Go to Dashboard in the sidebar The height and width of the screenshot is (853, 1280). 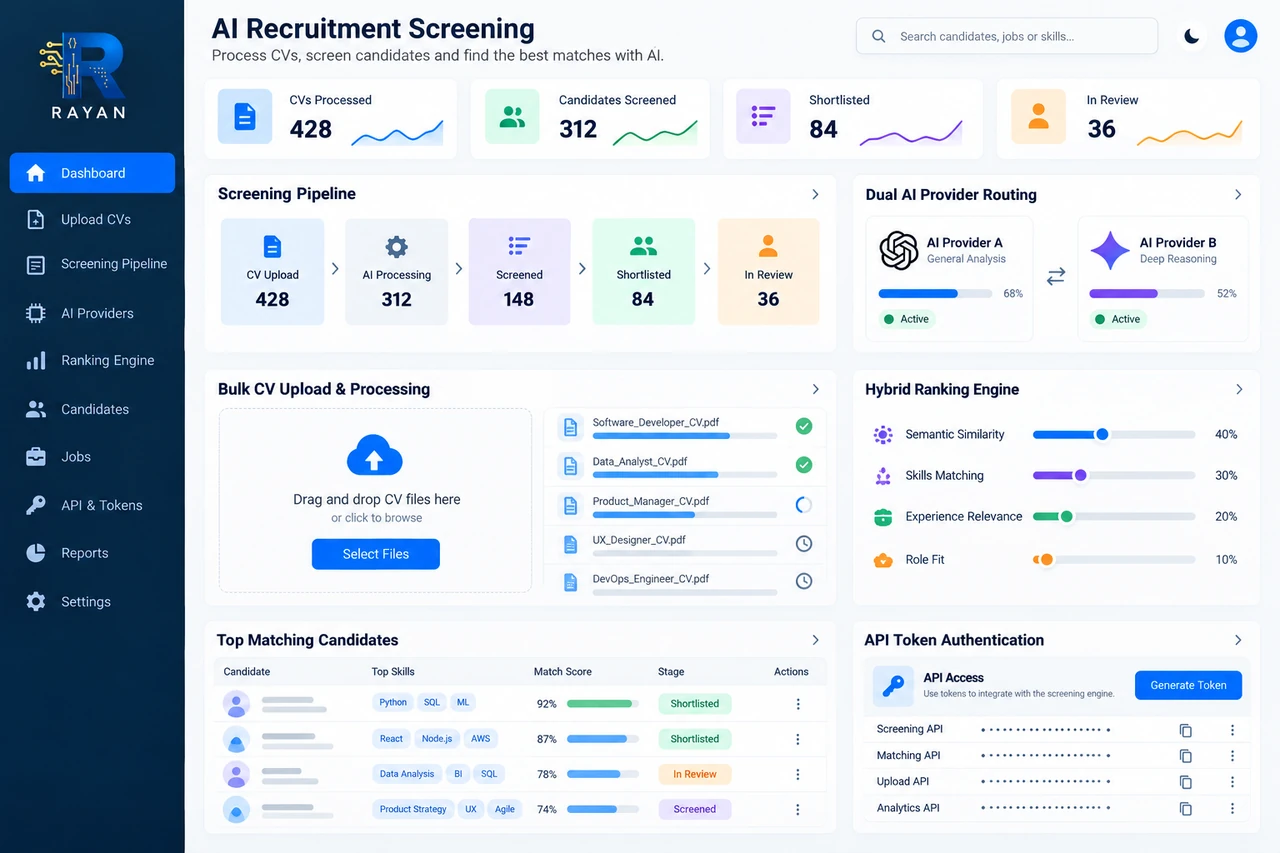click(x=92, y=173)
